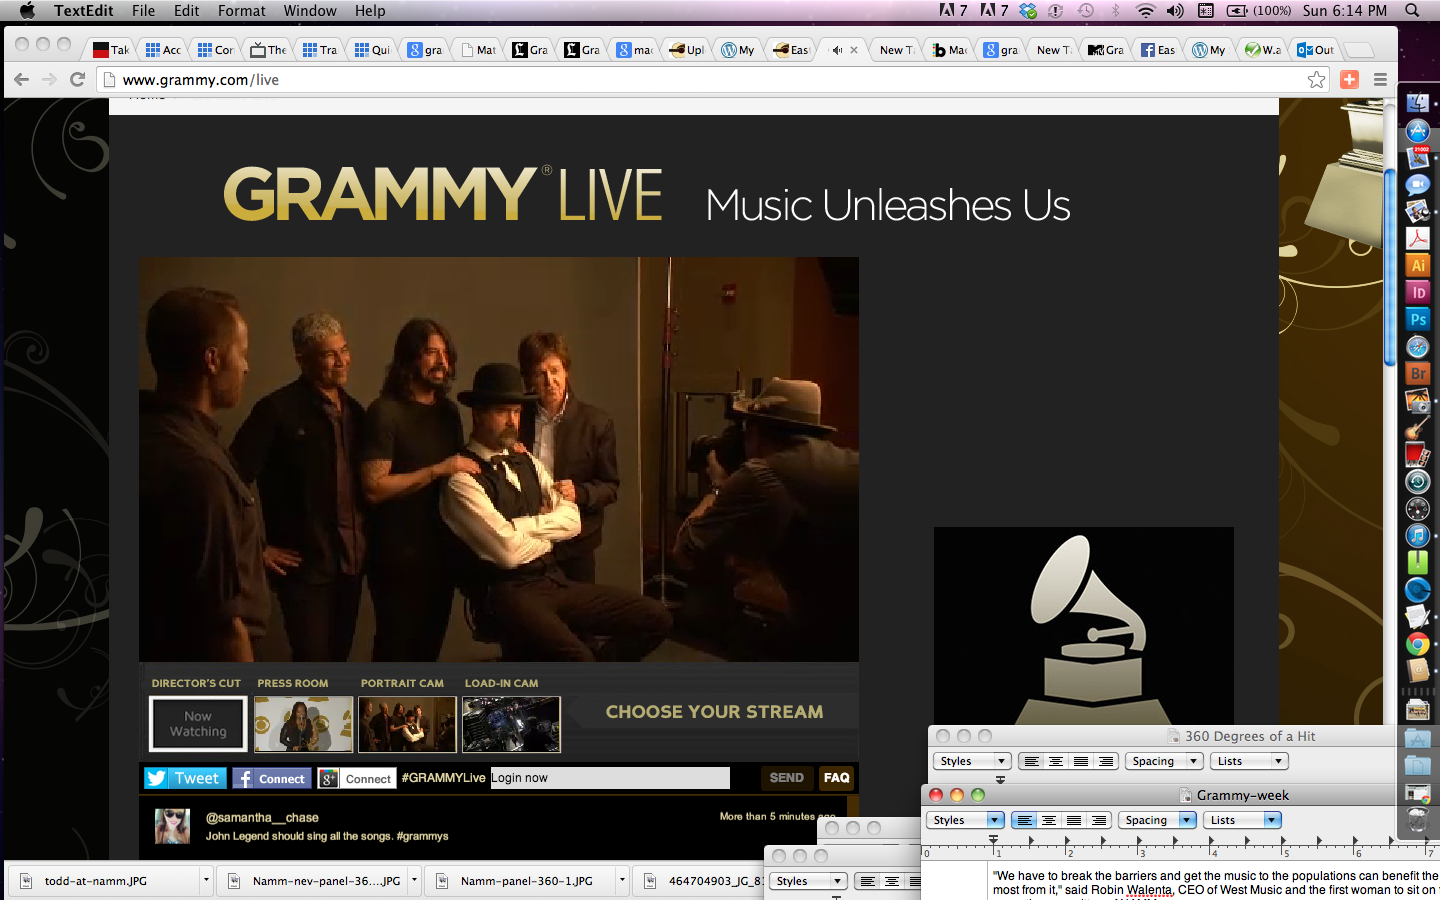
Task: Open Lists dropdown in Grammy-week window
Action: 1241,820
